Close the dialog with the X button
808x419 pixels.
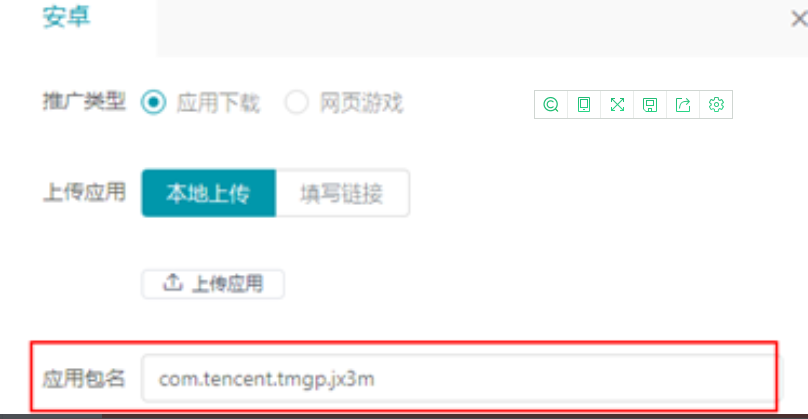click(x=799, y=19)
